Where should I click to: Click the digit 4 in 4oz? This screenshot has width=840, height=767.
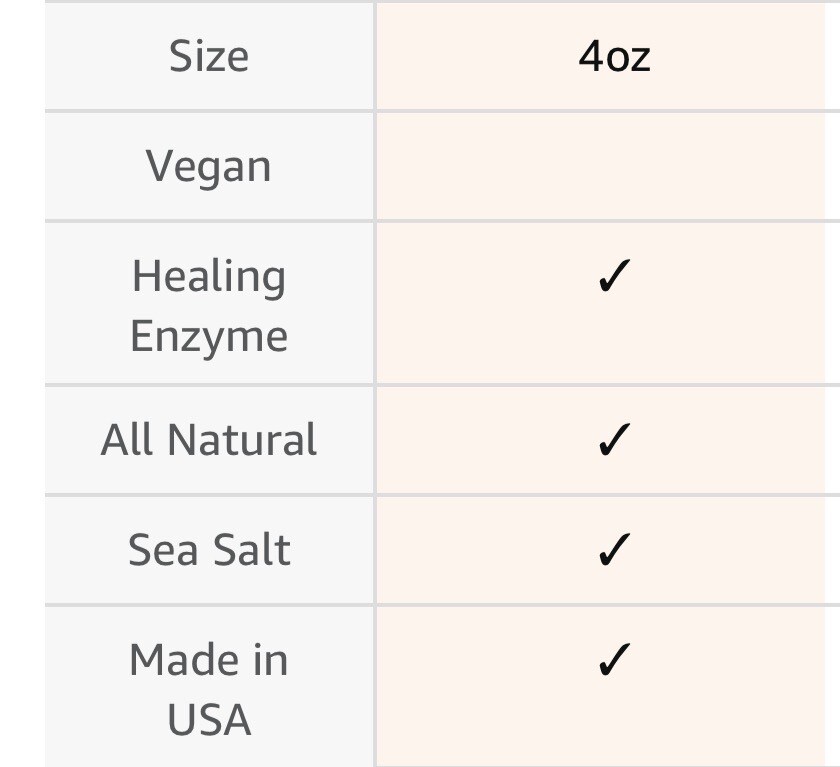(x=591, y=56)
